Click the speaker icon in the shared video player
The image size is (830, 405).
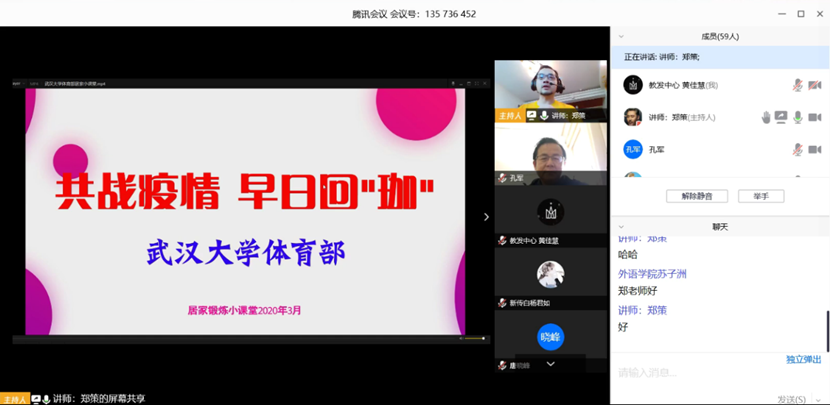(461, 338)
